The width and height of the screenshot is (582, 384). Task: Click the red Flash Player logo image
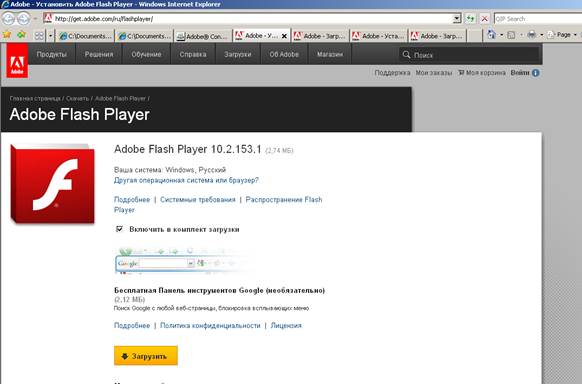pos(52,184)
